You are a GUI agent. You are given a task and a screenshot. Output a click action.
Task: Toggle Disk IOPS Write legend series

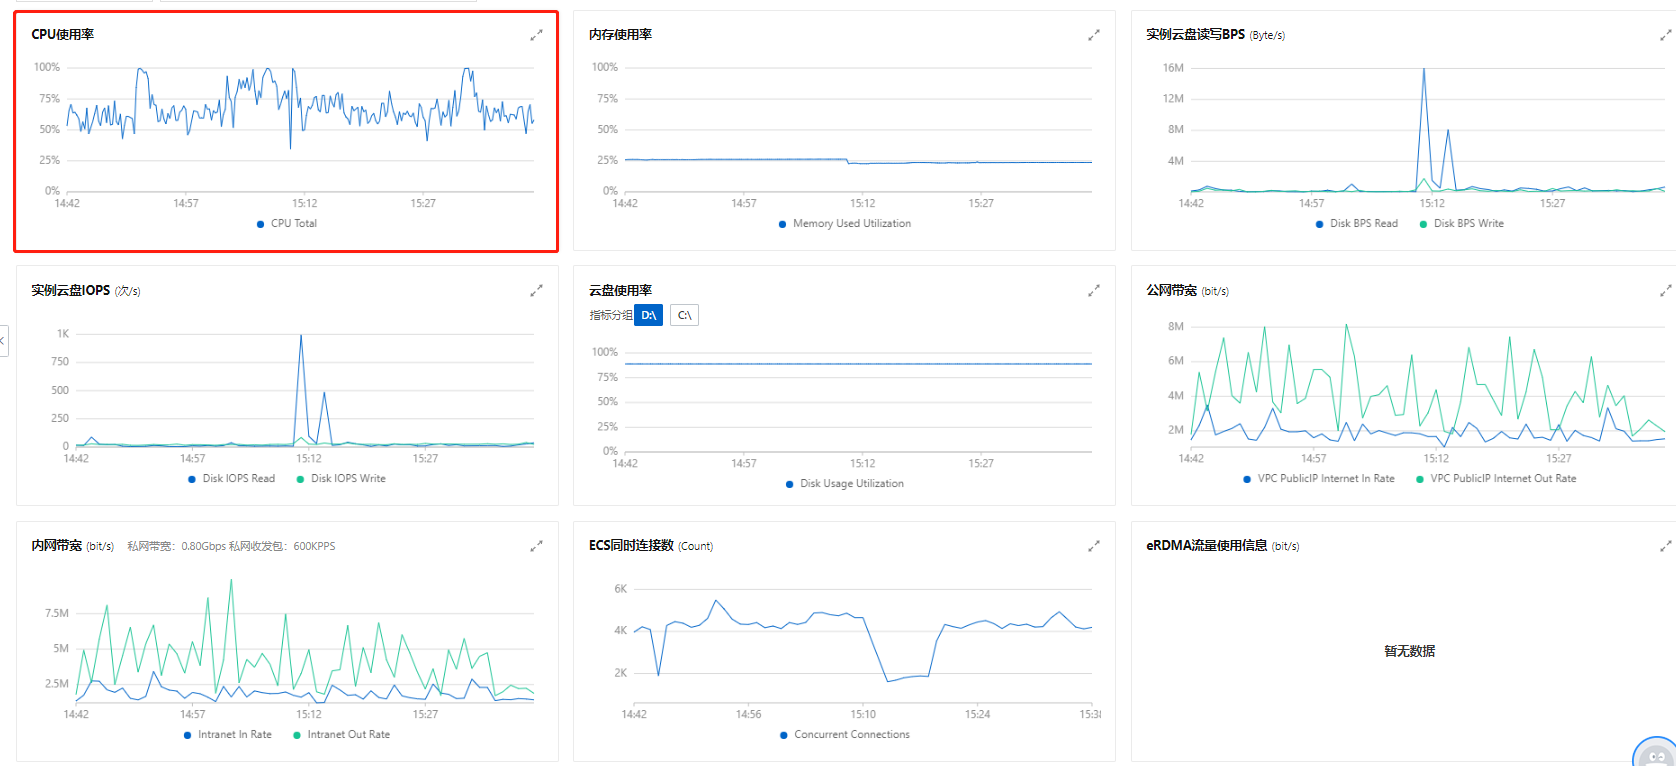tap(341, 478)
